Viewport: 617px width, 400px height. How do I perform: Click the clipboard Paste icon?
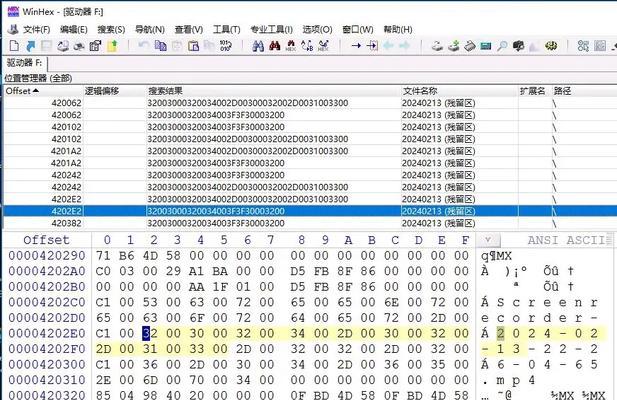(x=193, y=46)
